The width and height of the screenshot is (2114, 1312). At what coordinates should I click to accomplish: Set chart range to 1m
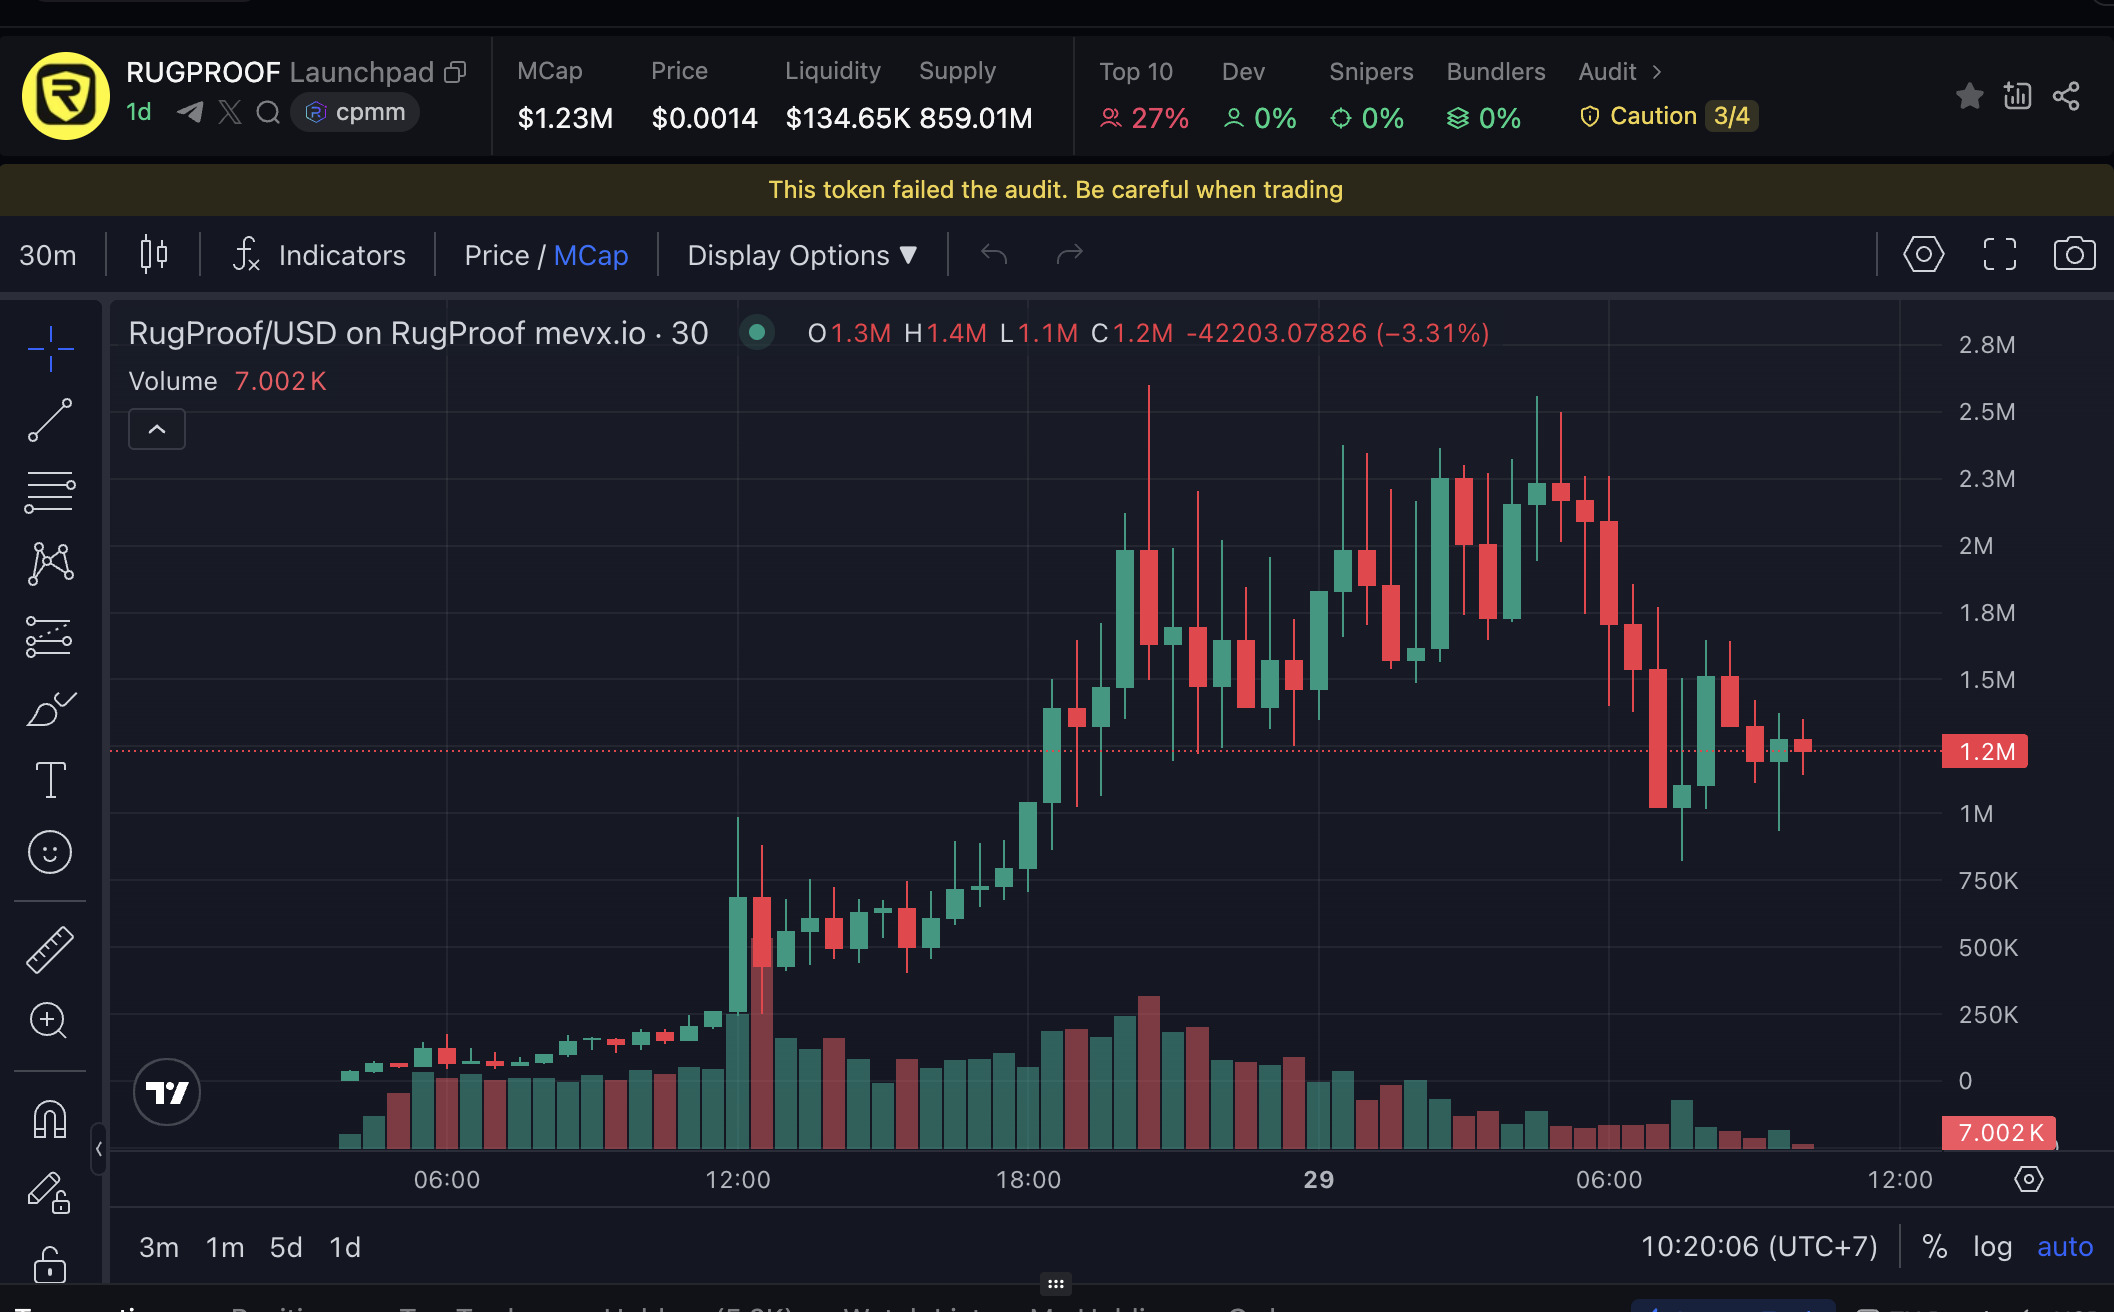225,1247
